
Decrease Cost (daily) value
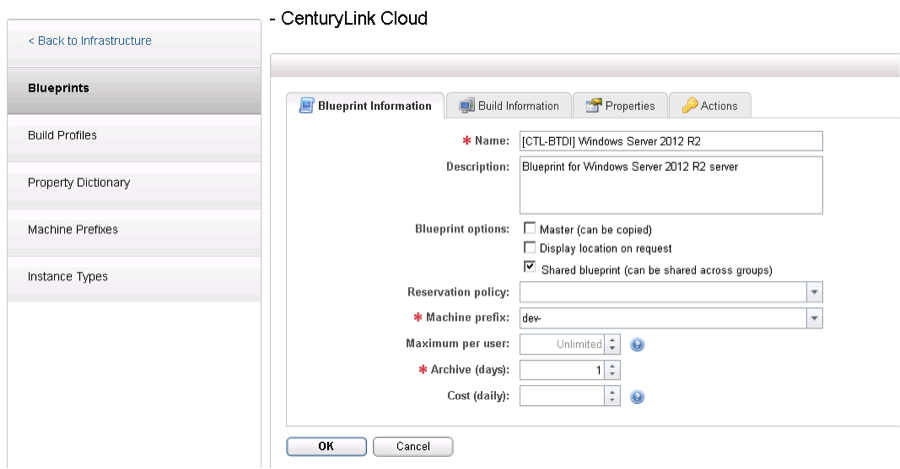click(612, 401)
